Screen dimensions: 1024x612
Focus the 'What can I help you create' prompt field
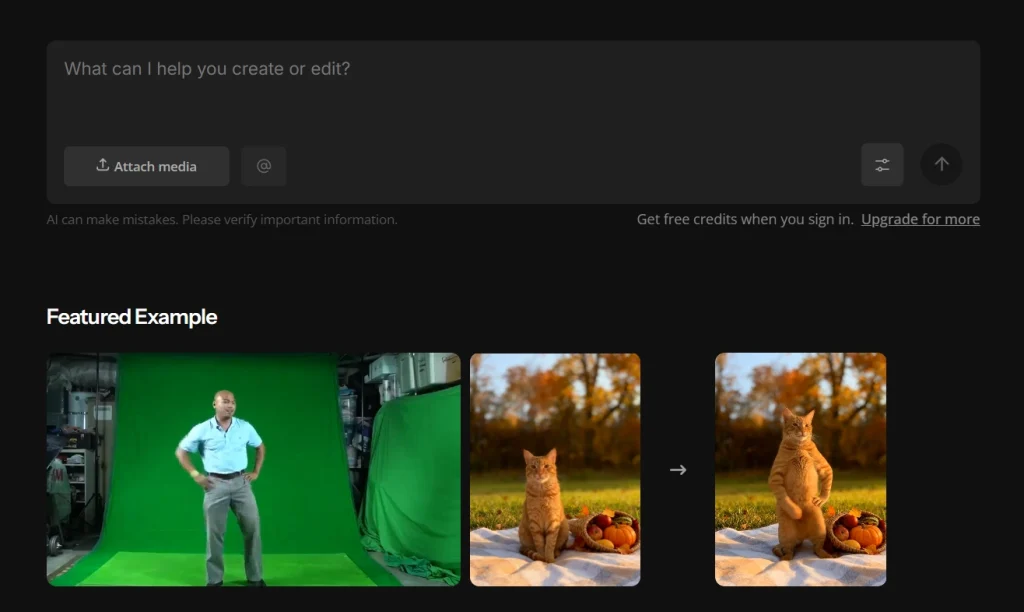[513, 91]
